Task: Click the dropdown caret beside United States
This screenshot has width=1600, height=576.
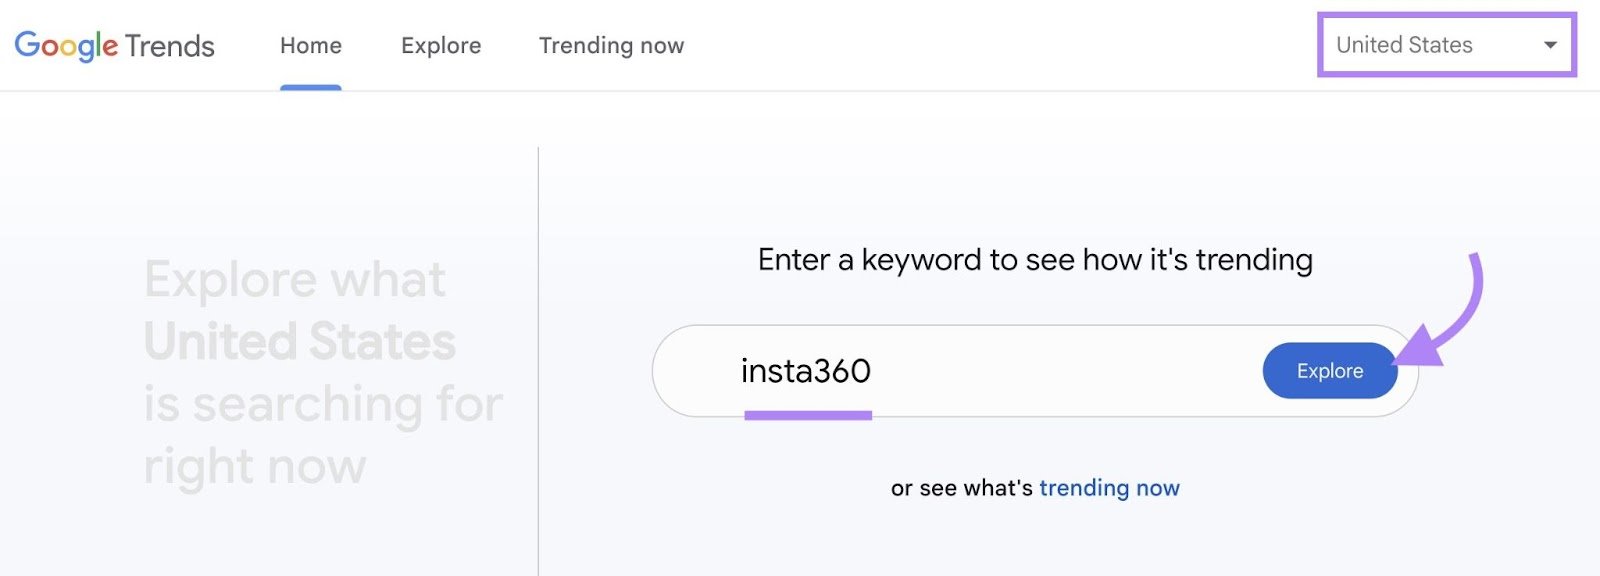Action: click(1550, 45)
